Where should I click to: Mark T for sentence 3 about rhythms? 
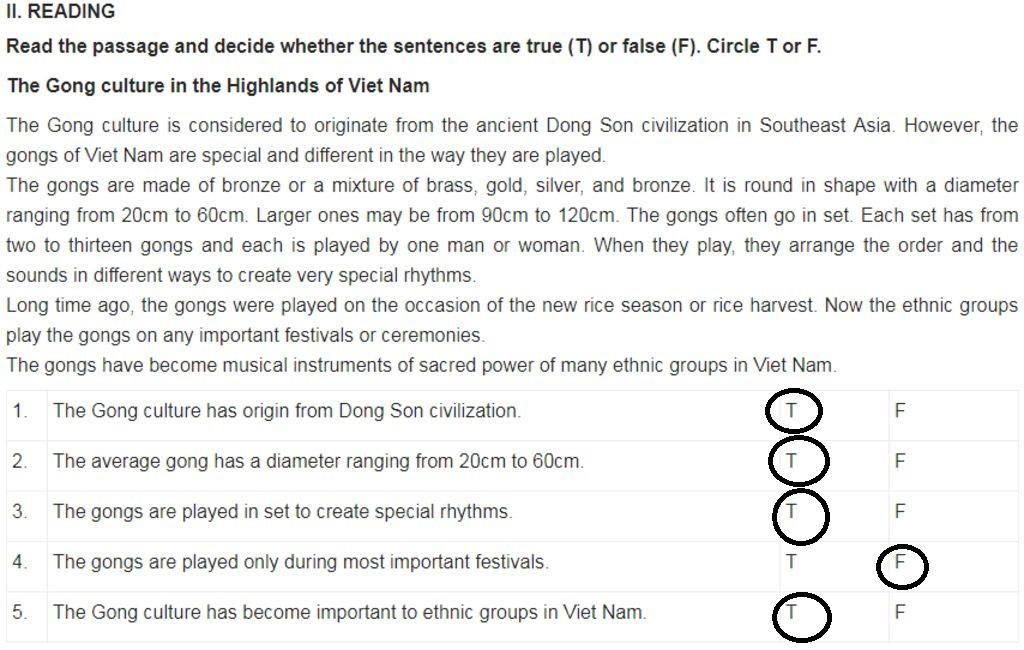791,511
